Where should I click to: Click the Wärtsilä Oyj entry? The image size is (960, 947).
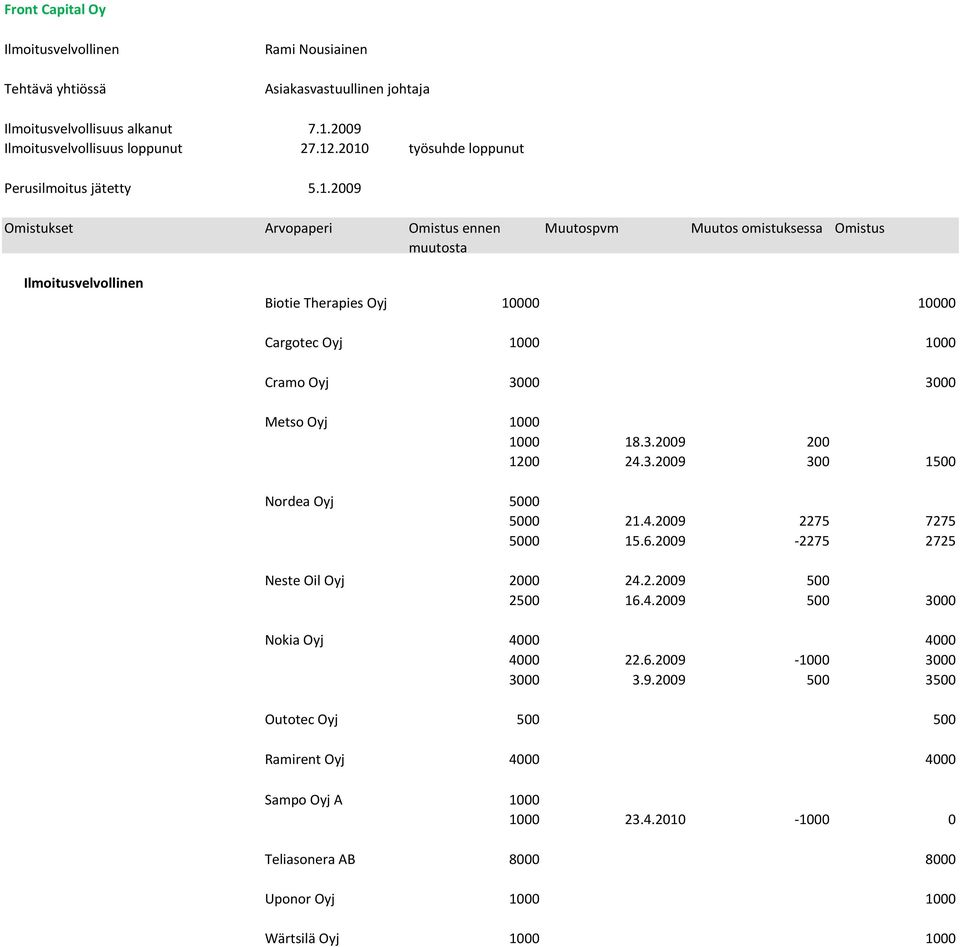(x=301, y=939)
